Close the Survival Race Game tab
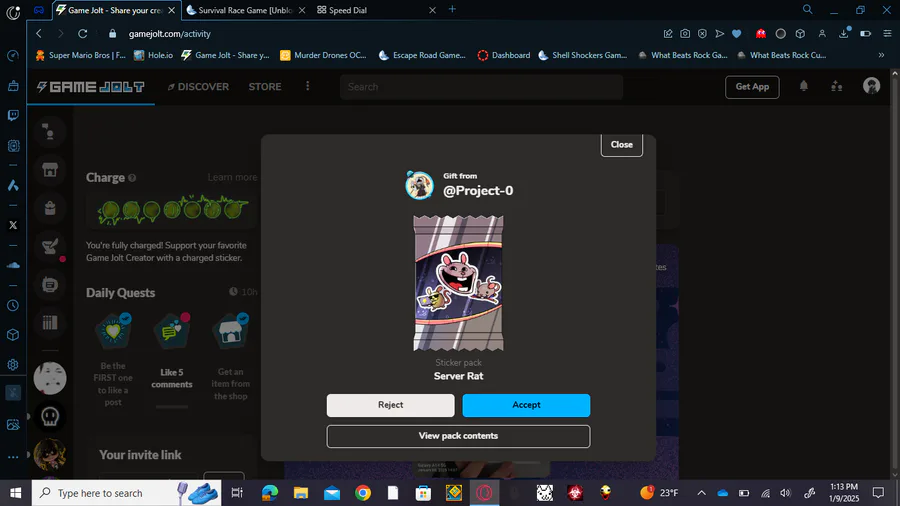Viewport: 900px width, 506px height. tap(302, 10)
